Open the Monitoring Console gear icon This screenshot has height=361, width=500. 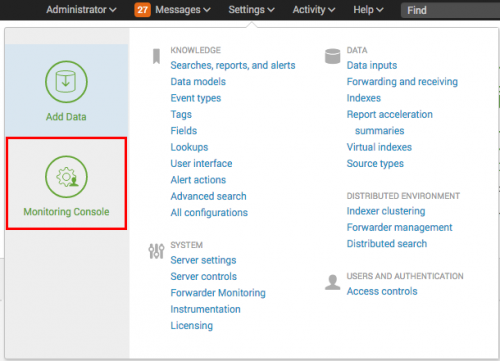tap(66, 177)
